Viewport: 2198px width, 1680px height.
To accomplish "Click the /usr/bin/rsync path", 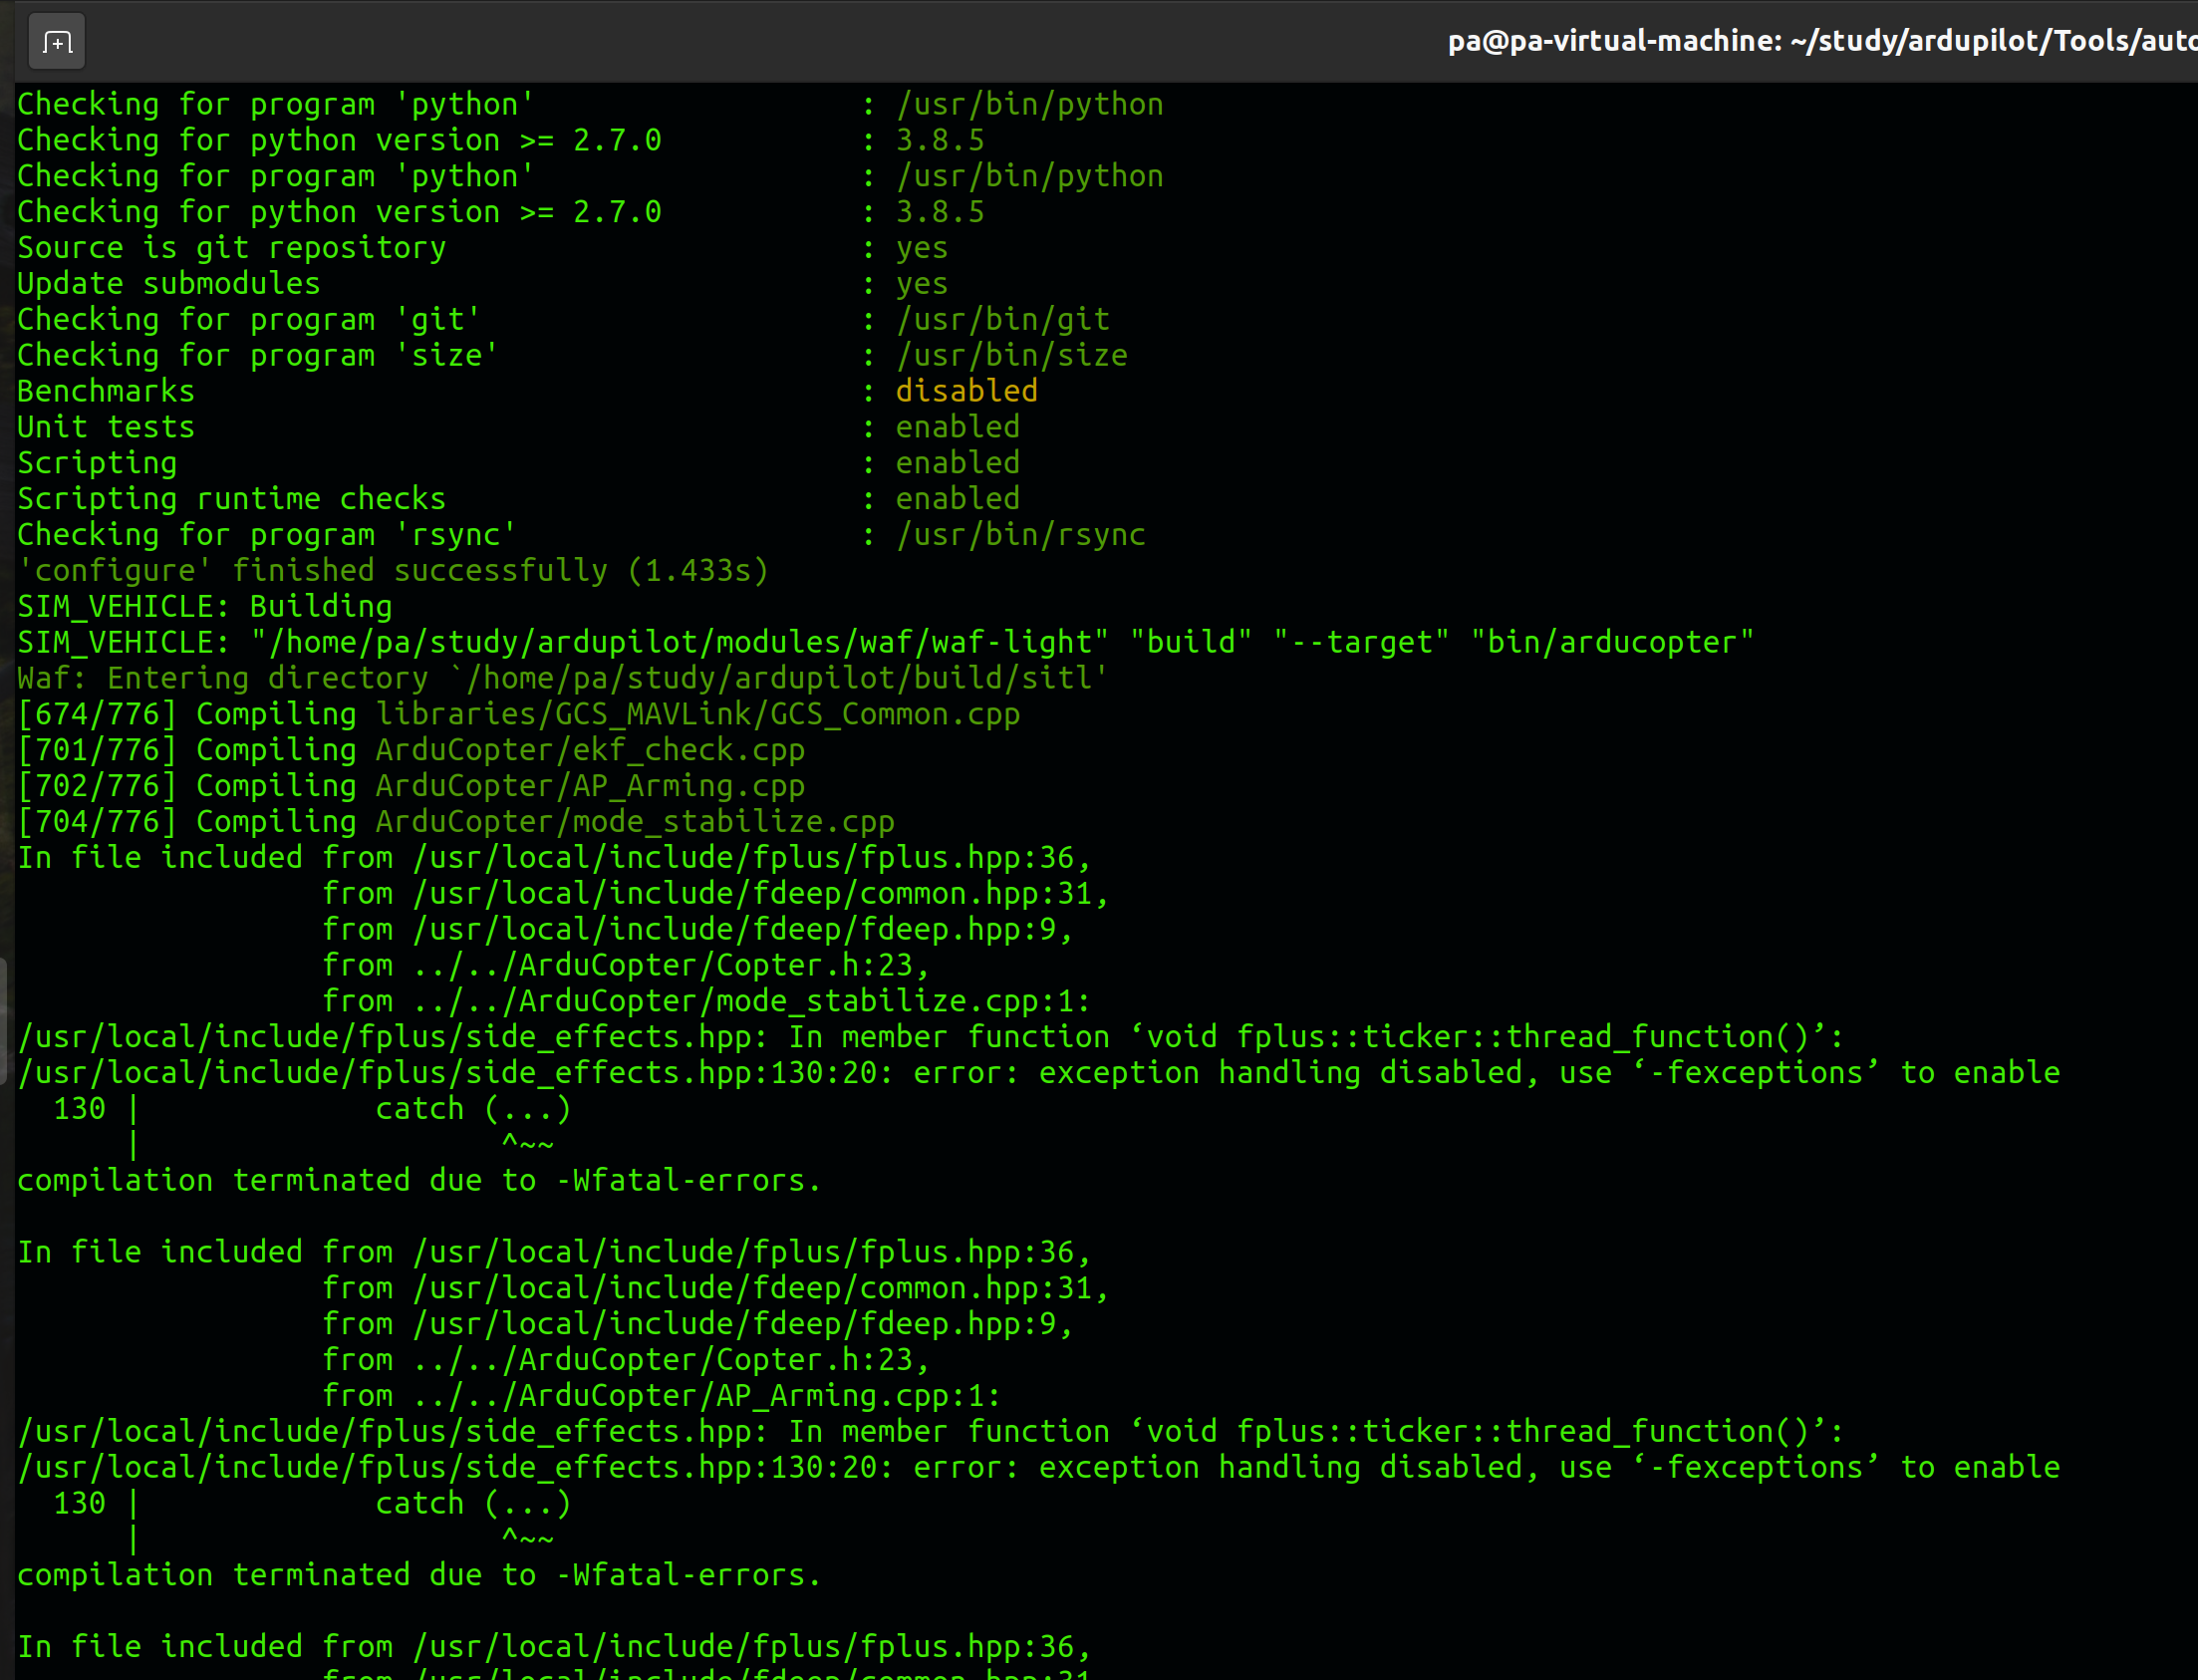I will click(1021, 534).
